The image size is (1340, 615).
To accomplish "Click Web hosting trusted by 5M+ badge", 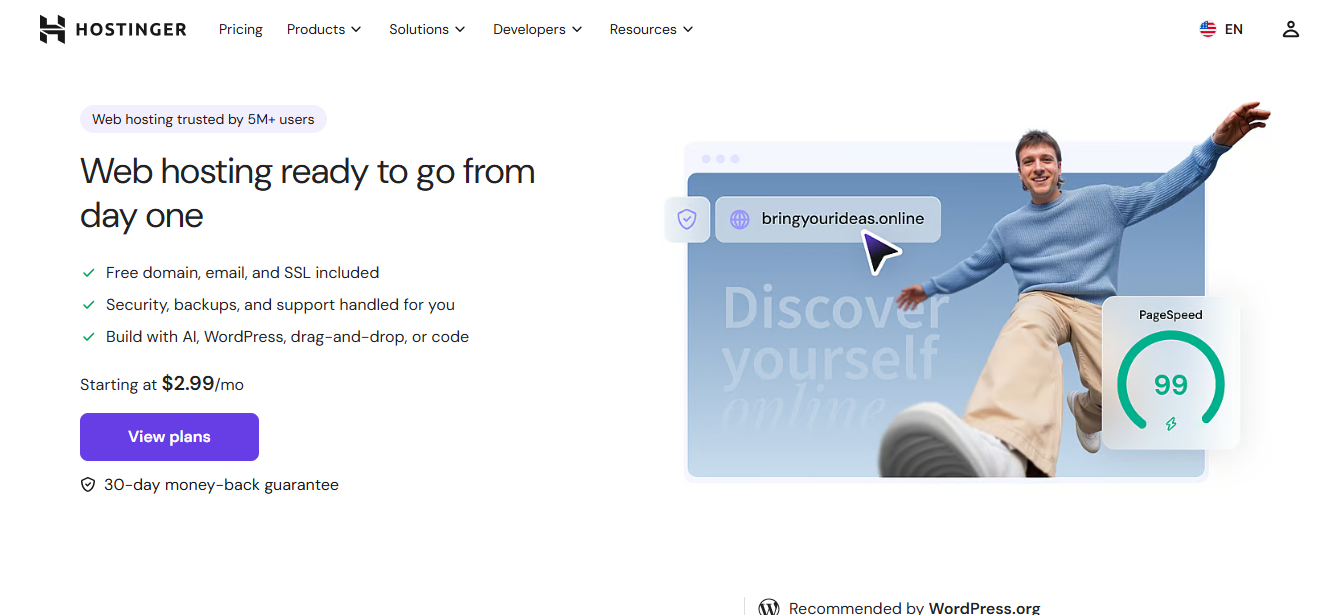I will 203,119.
